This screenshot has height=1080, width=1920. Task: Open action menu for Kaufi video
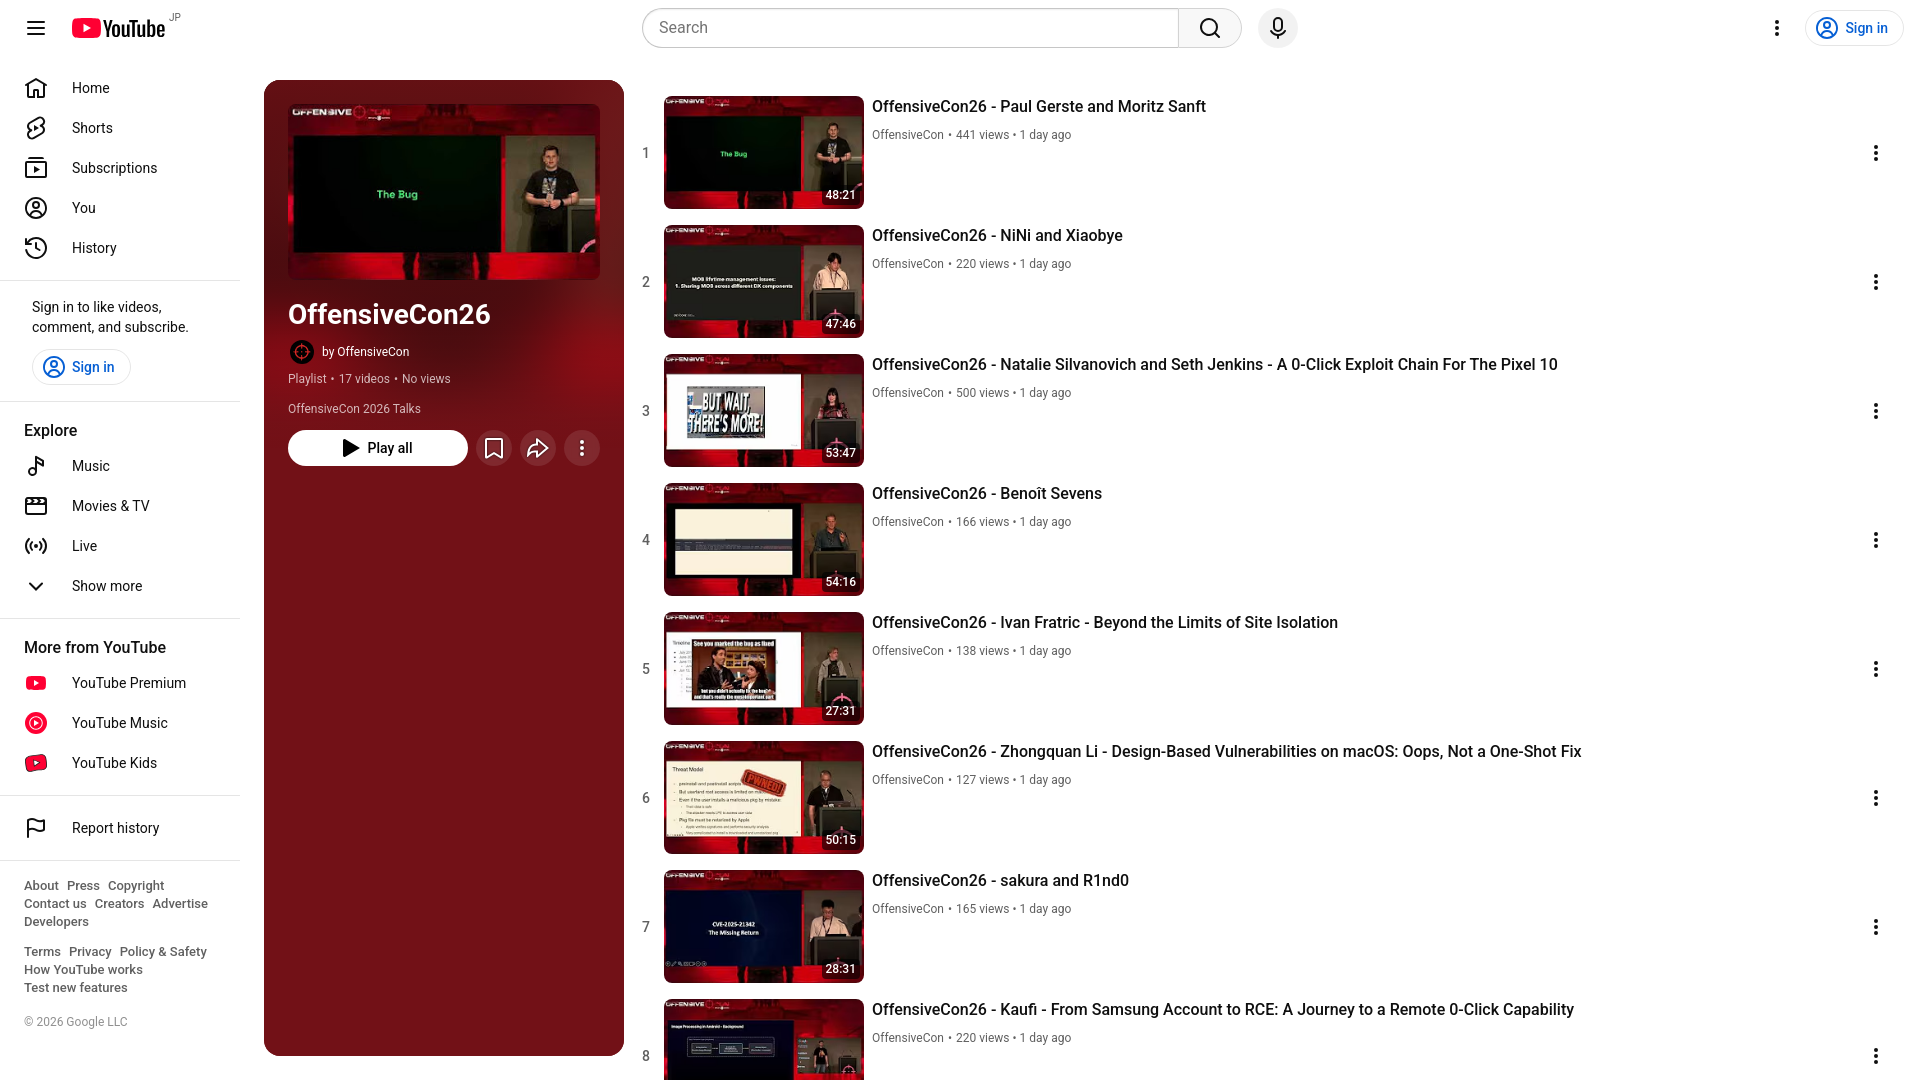1876,1056
